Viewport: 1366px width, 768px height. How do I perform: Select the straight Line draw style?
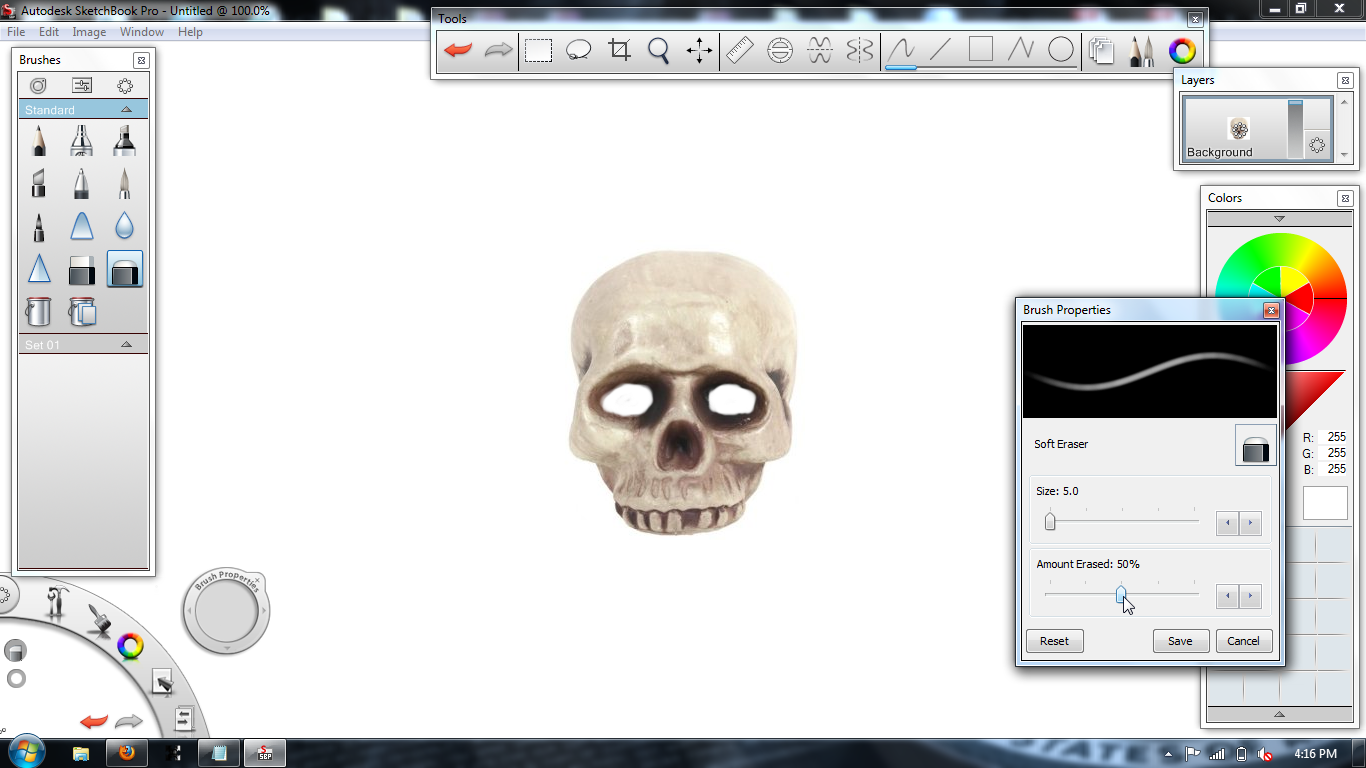point(941,50)
